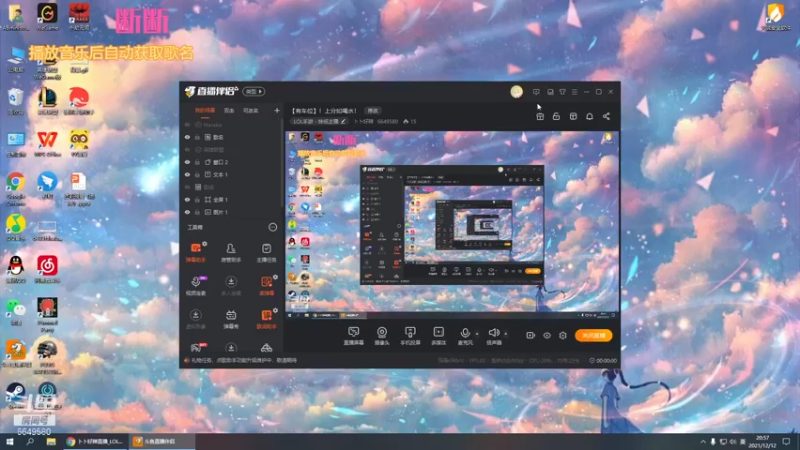Open the 视频连麦 video co-stream tool

pyautogui.click(x=195, y=285)
